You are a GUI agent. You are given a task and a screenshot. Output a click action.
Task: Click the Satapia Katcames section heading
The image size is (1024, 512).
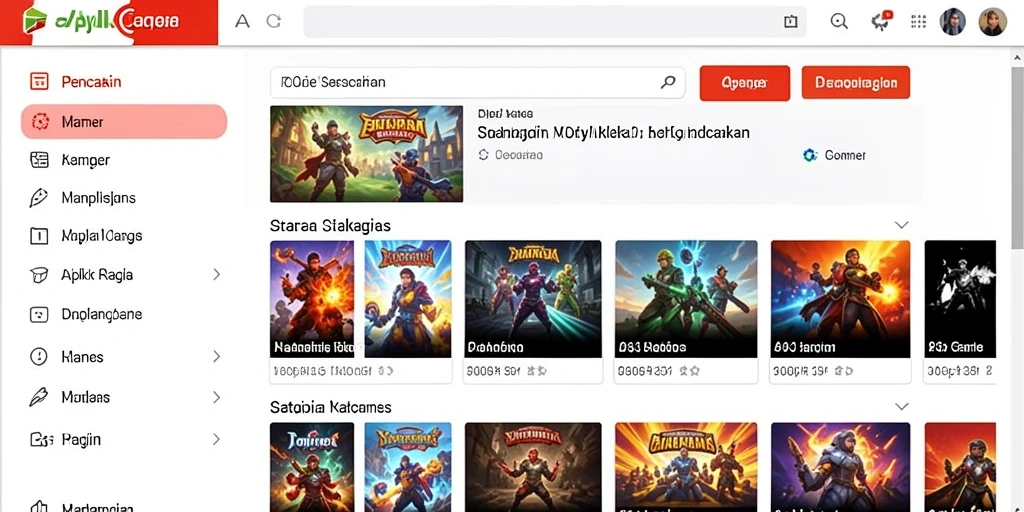(x=330, y=407)
